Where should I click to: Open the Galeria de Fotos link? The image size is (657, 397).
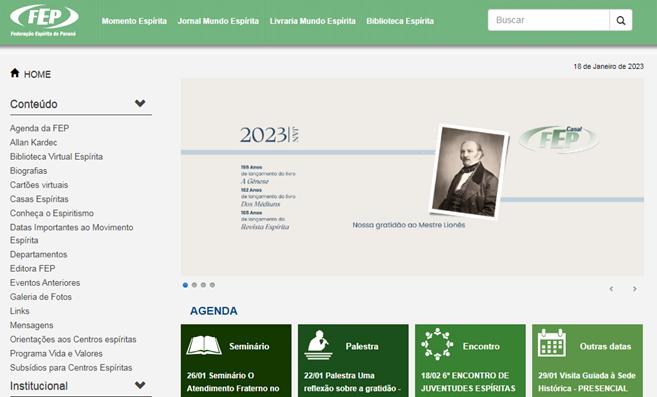point(41,297)
